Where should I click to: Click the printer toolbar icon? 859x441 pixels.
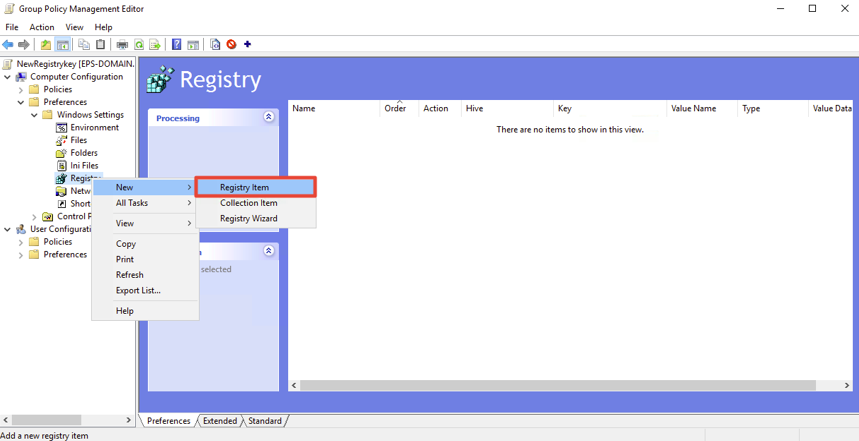pyautogui.click(x=123, y=44)
